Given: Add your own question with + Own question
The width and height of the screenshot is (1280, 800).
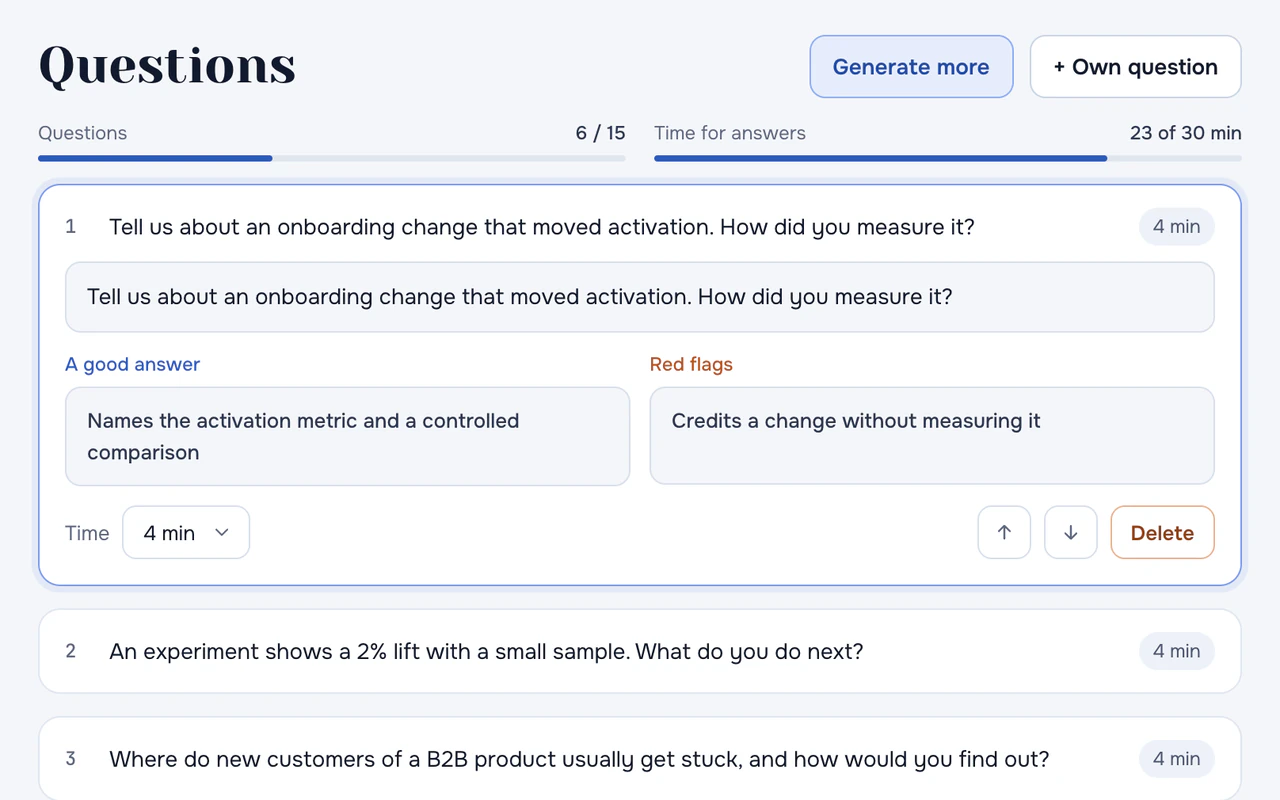Looking at the screenshot, I should pyautogui.click(x=1136, y=67).
